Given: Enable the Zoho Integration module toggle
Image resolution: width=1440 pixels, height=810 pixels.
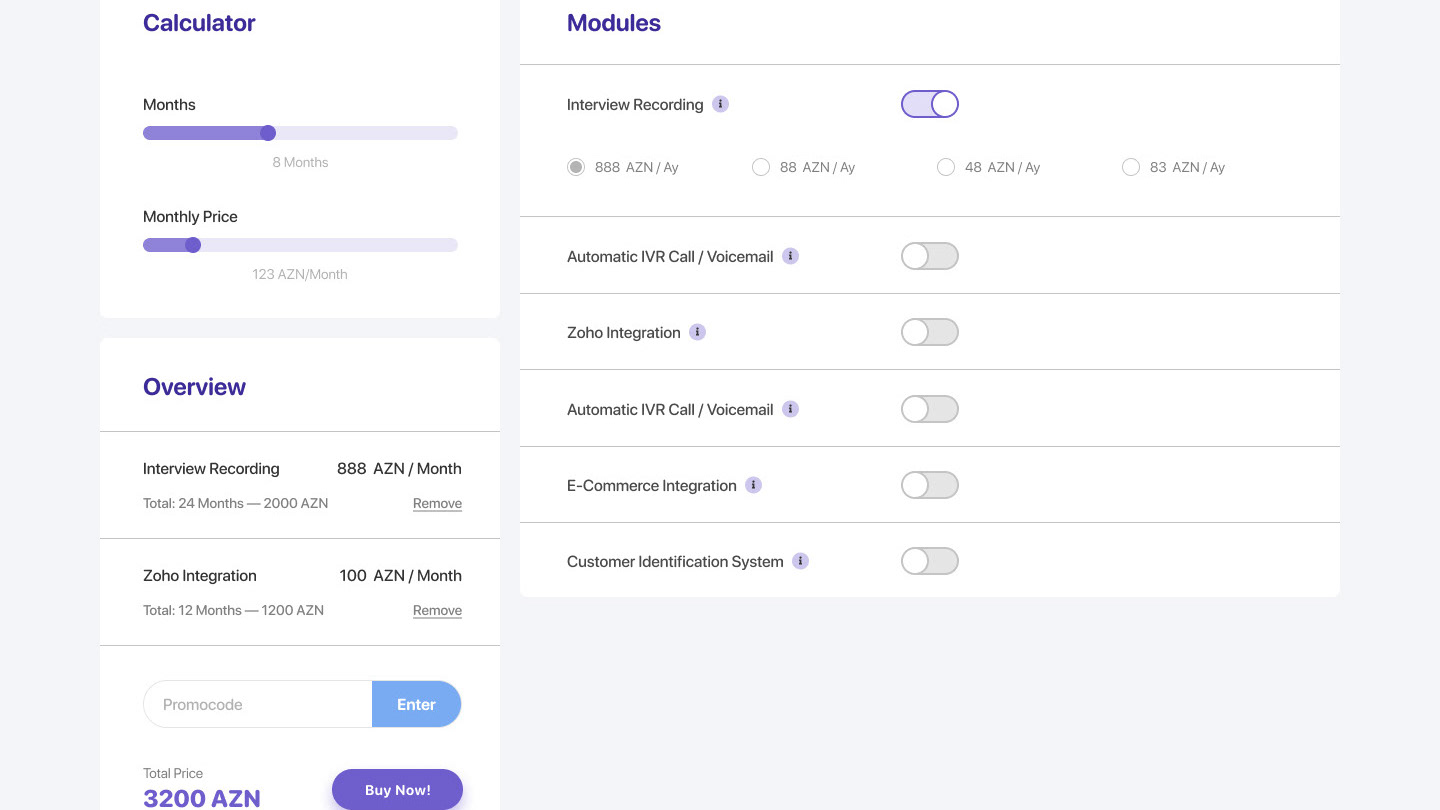Looking at the screenshot, I should pos(930,332).
